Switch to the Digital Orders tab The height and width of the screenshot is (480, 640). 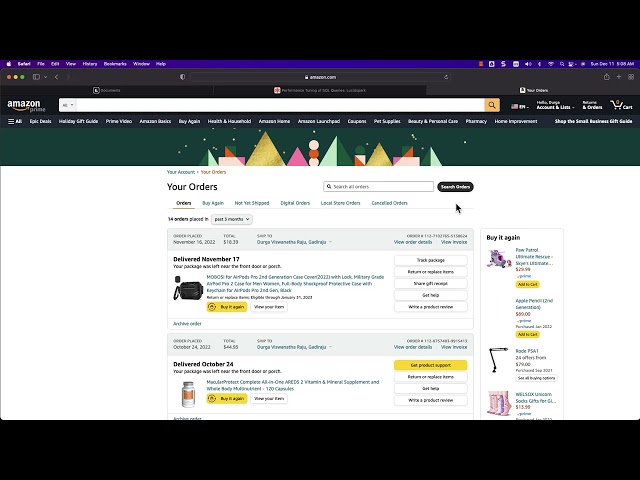295,203
